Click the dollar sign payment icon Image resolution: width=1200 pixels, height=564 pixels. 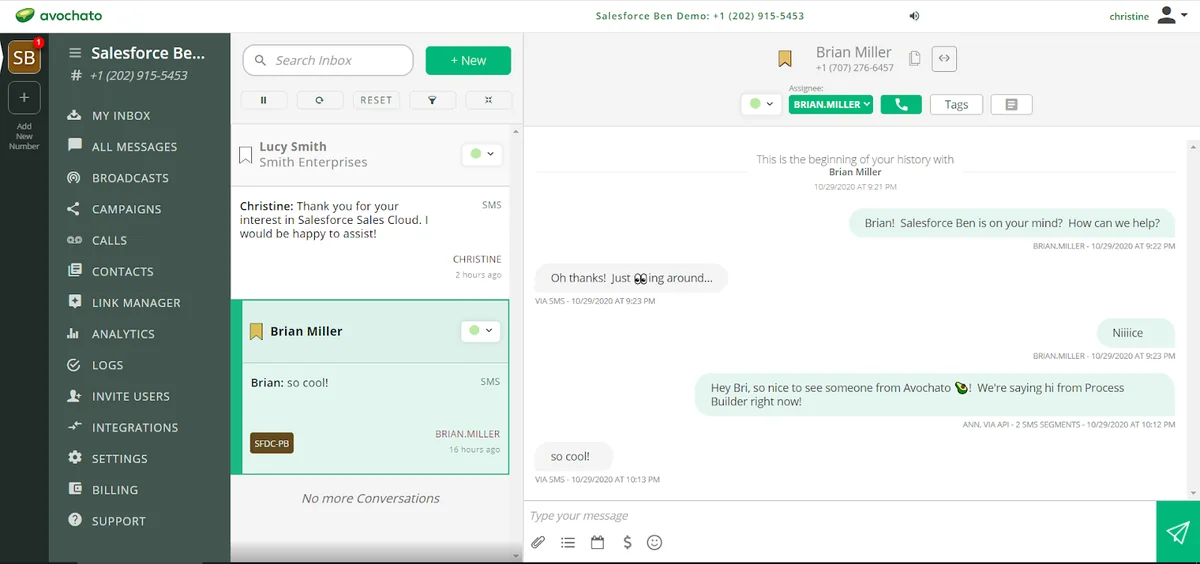[x=627, y=543]
